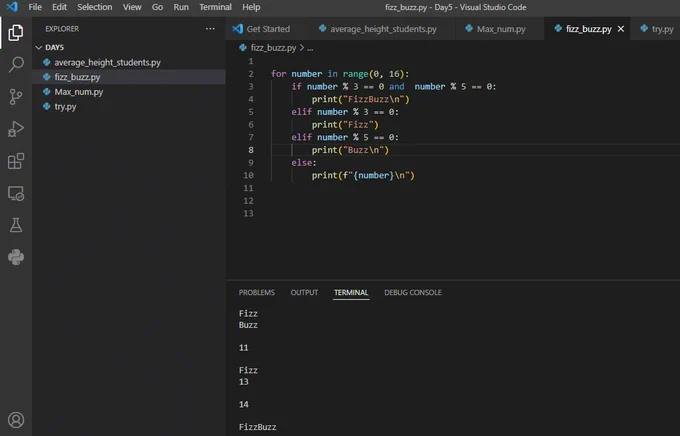Open the Run menu

(x=181, y=7)
